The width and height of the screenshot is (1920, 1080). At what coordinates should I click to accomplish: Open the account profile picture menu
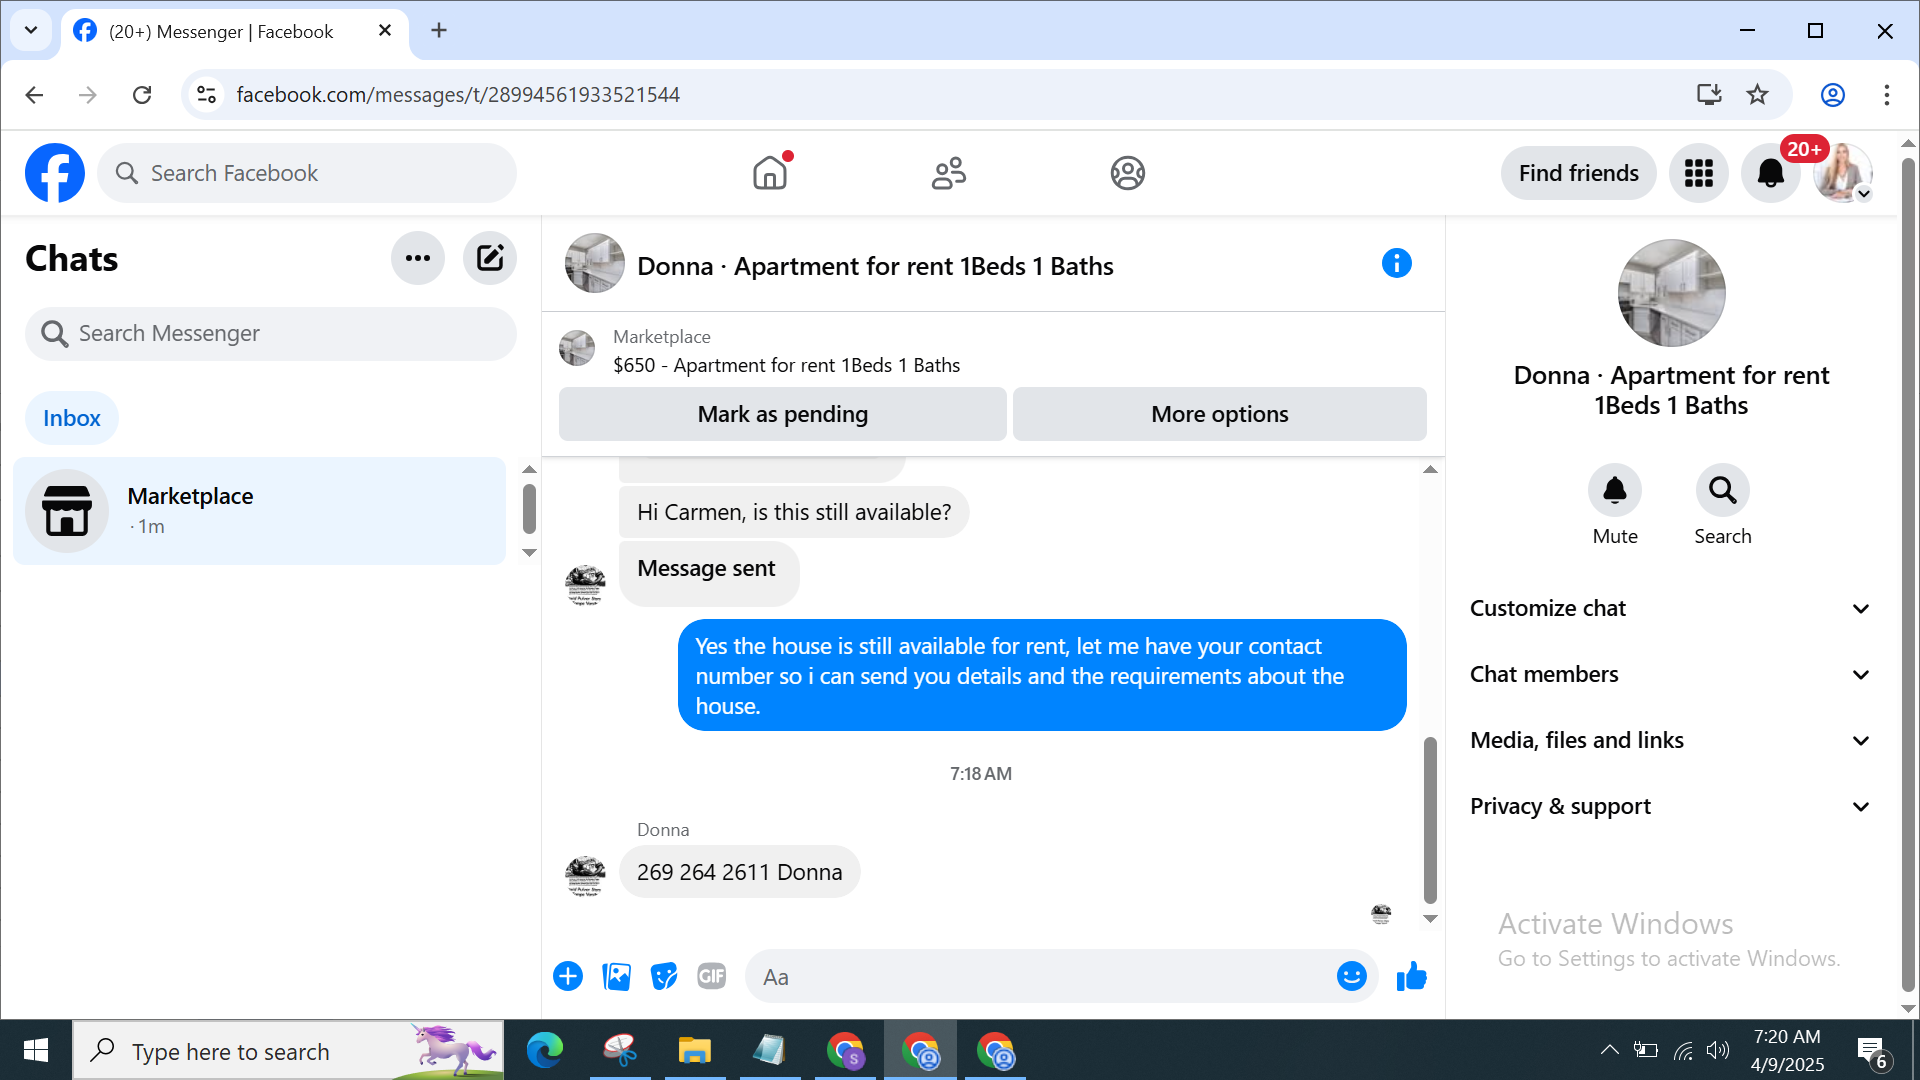[x=1842, y=173]
